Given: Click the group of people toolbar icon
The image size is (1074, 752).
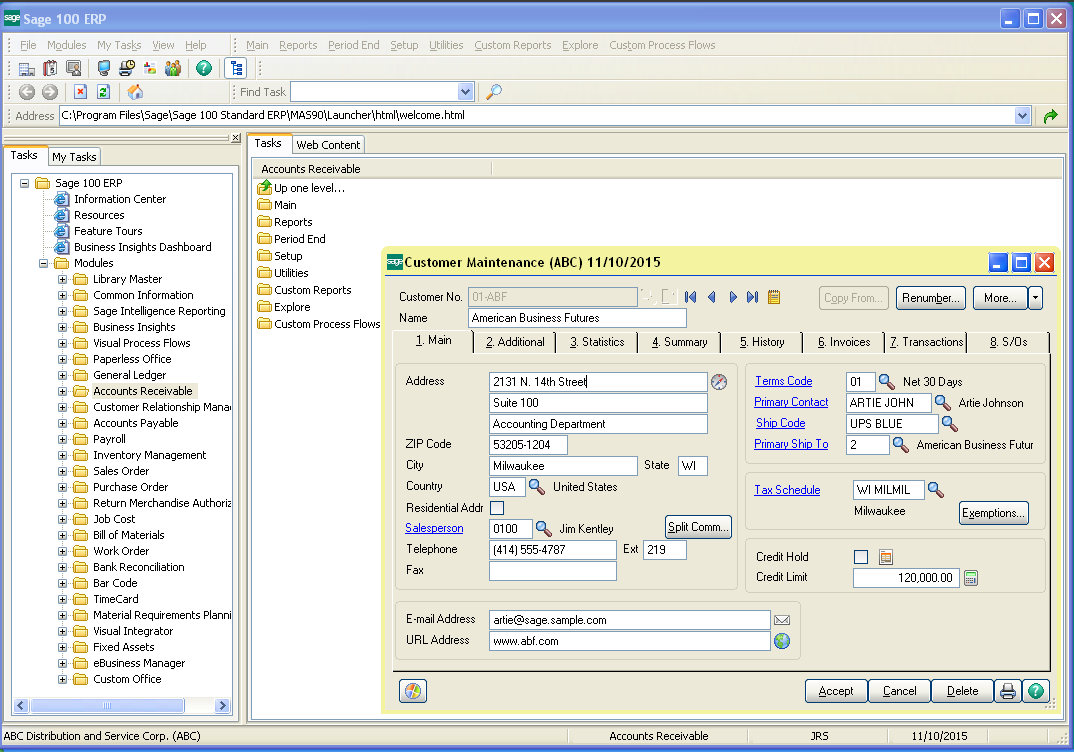Looking at the screenshot, I should click(173, 68).
